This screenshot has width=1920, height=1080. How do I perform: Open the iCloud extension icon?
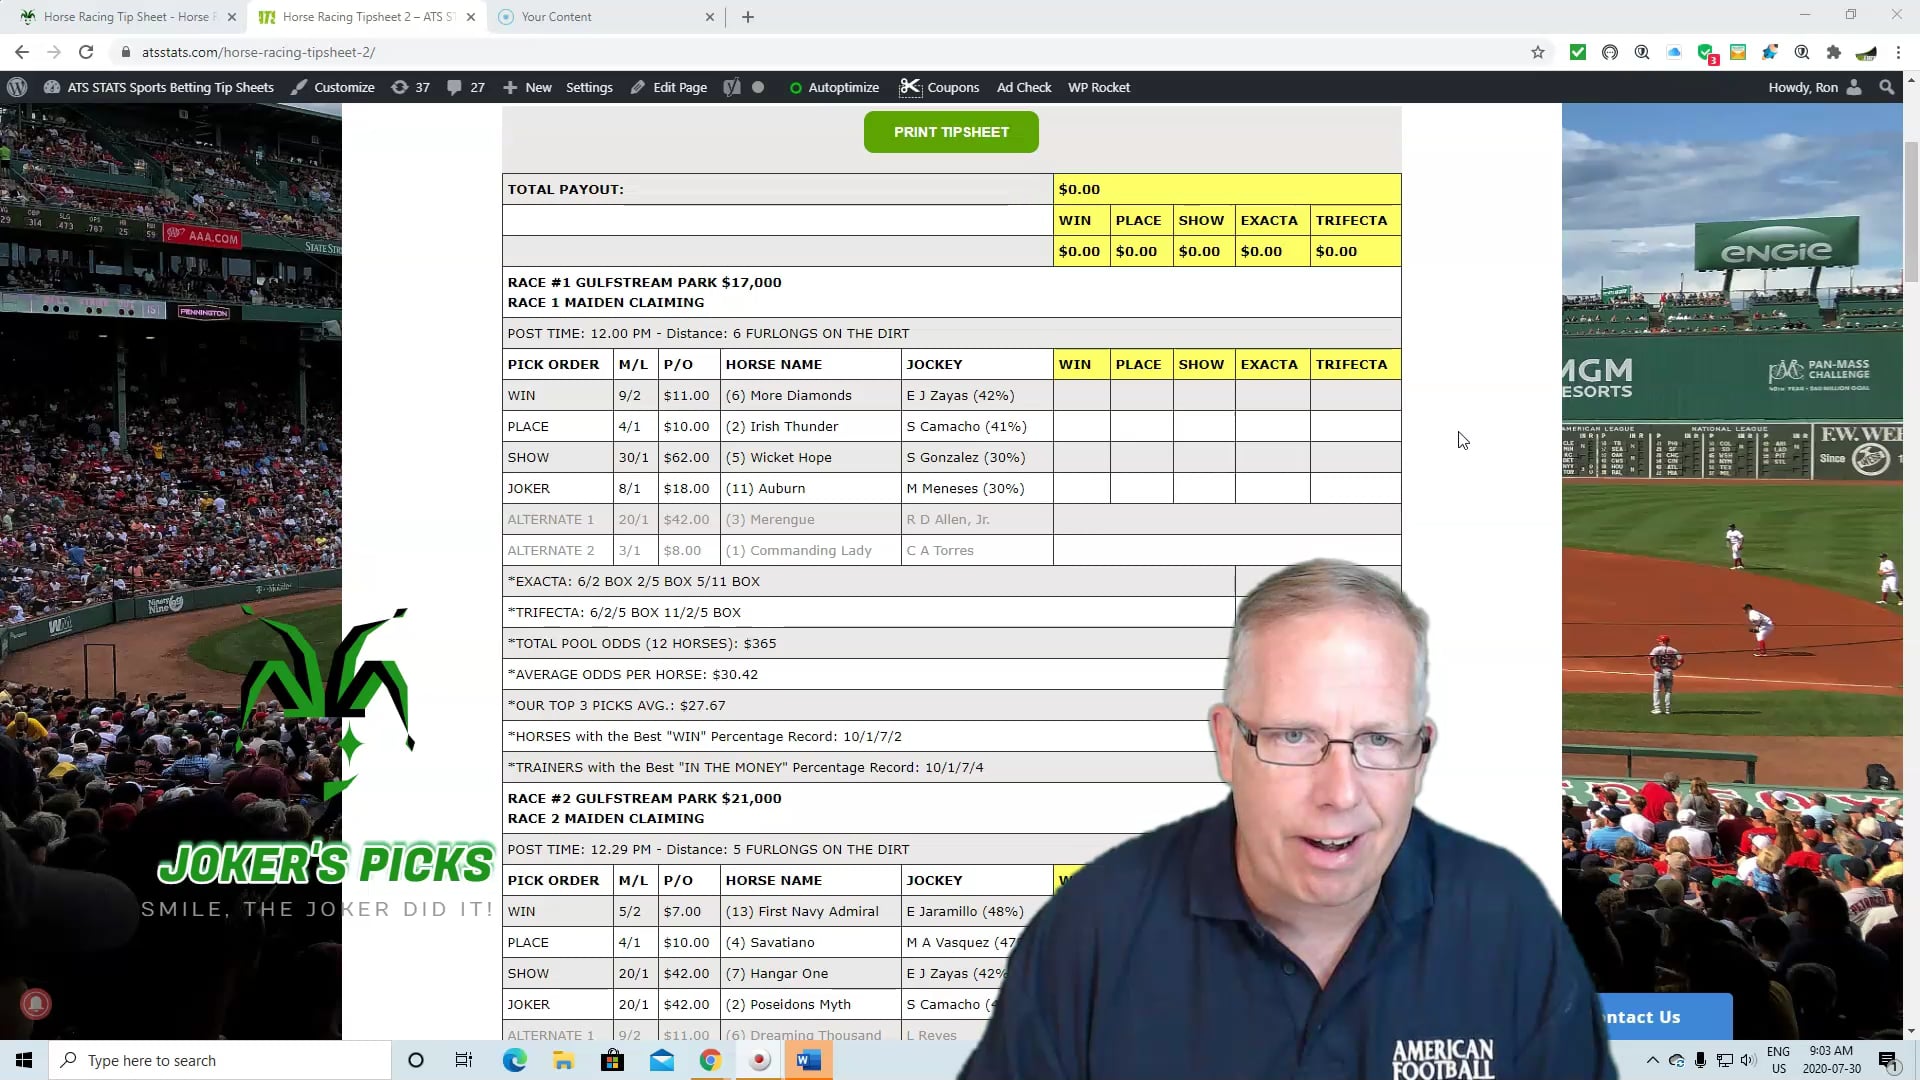[x=1674, y=52]
